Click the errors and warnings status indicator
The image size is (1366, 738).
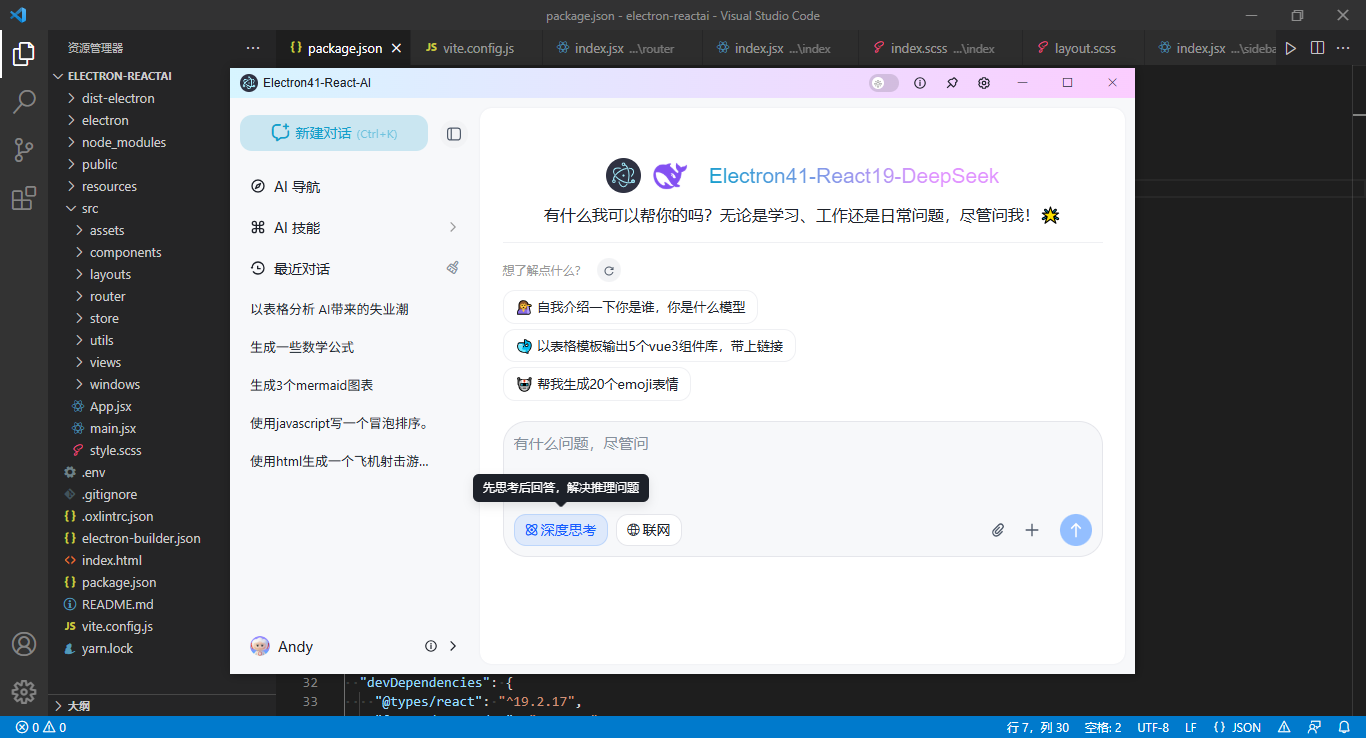(41, 727)
